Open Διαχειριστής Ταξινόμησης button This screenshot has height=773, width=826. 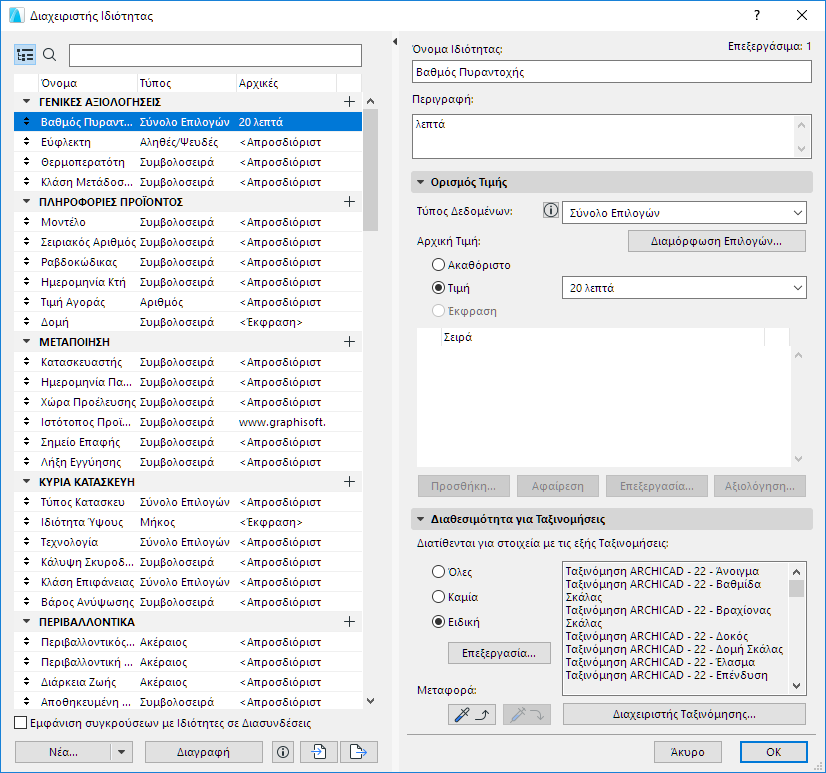click(x=683, y=714)
